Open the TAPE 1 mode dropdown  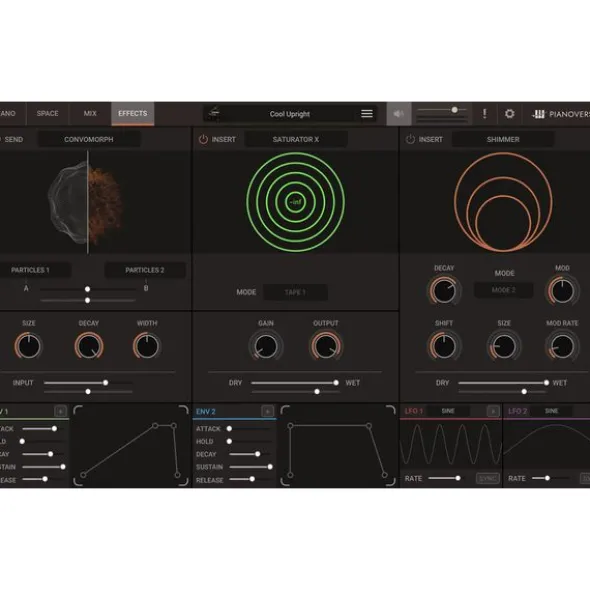pyautogui.click(x=295, y=292)
